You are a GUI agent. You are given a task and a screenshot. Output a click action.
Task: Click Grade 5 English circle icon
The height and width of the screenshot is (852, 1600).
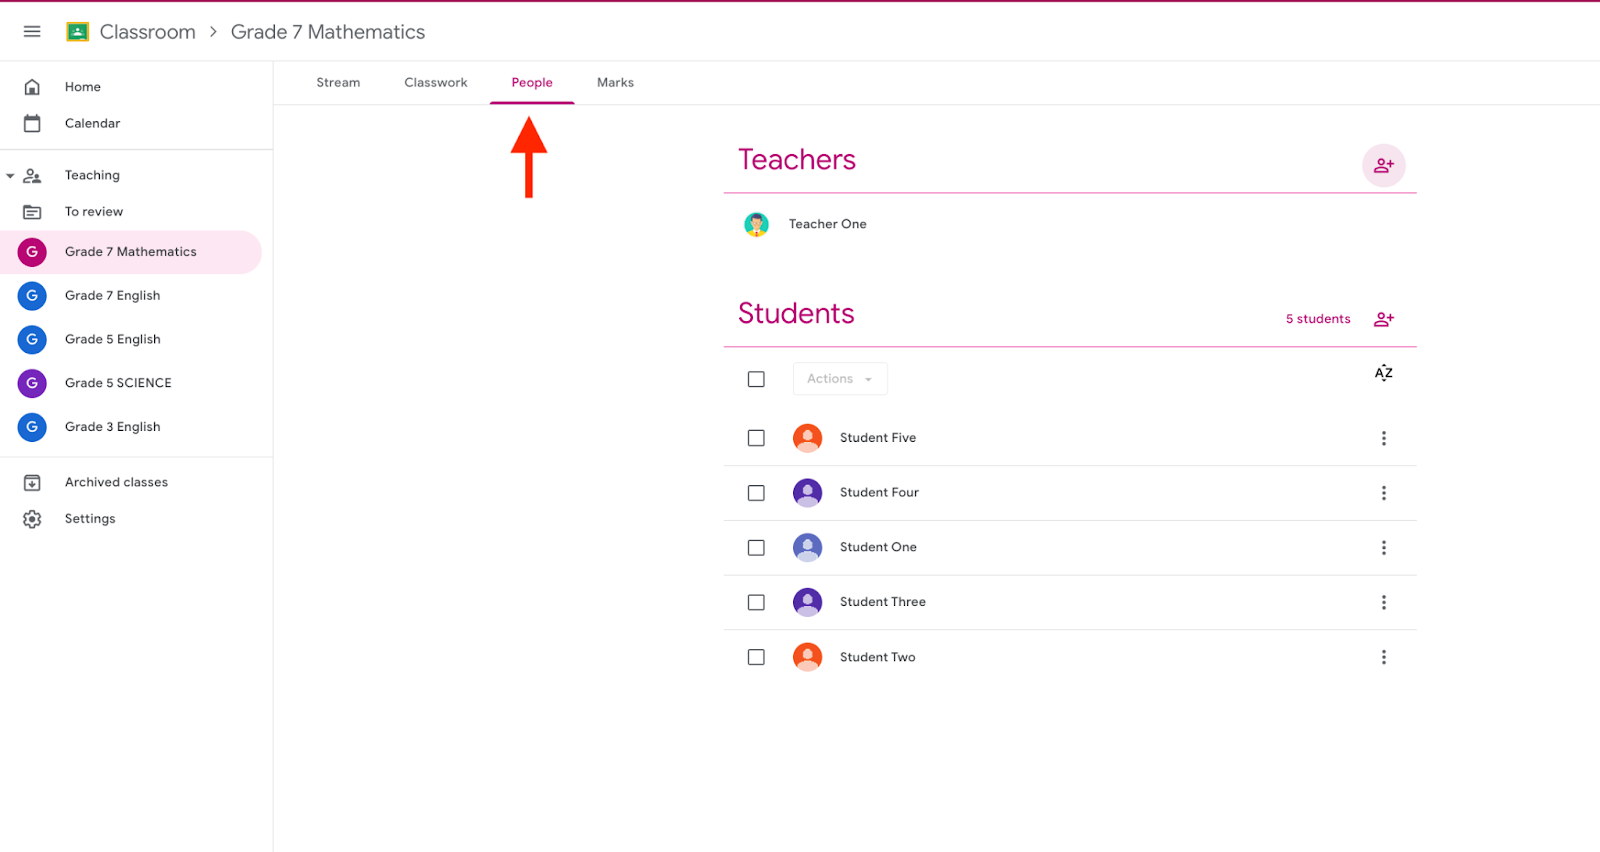pos(32,339)
